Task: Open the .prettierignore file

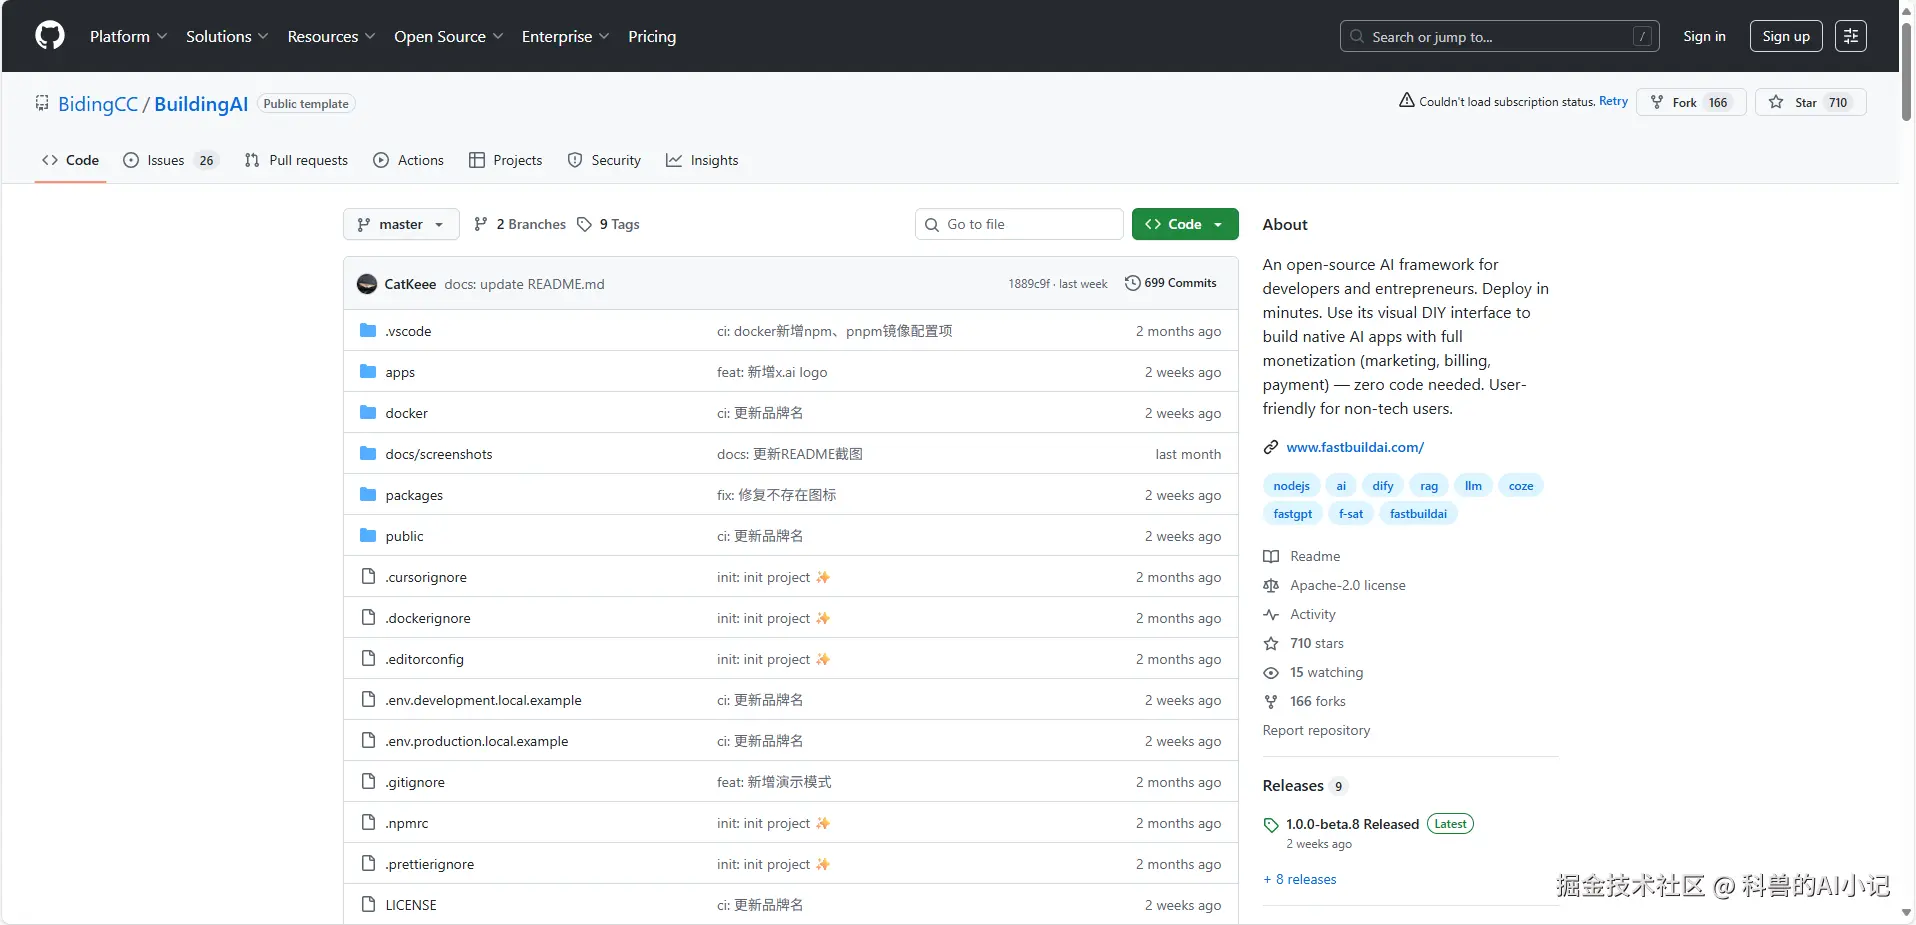Action: pos(430,864)
